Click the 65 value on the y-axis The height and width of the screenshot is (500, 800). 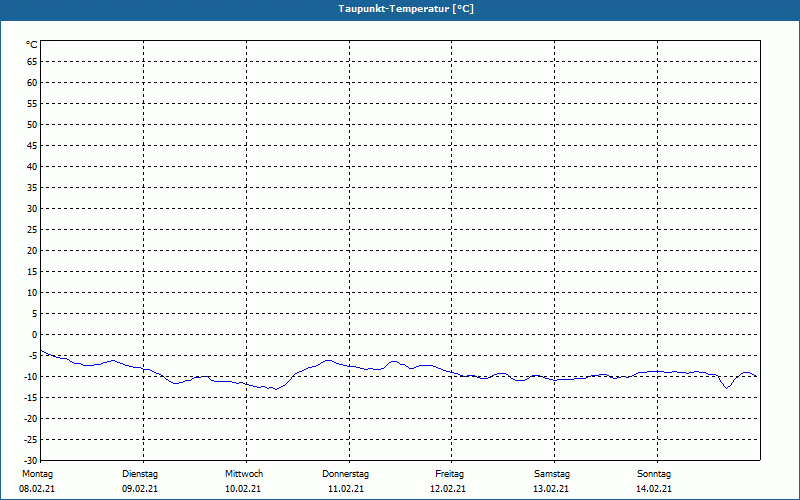pos(32,62)
